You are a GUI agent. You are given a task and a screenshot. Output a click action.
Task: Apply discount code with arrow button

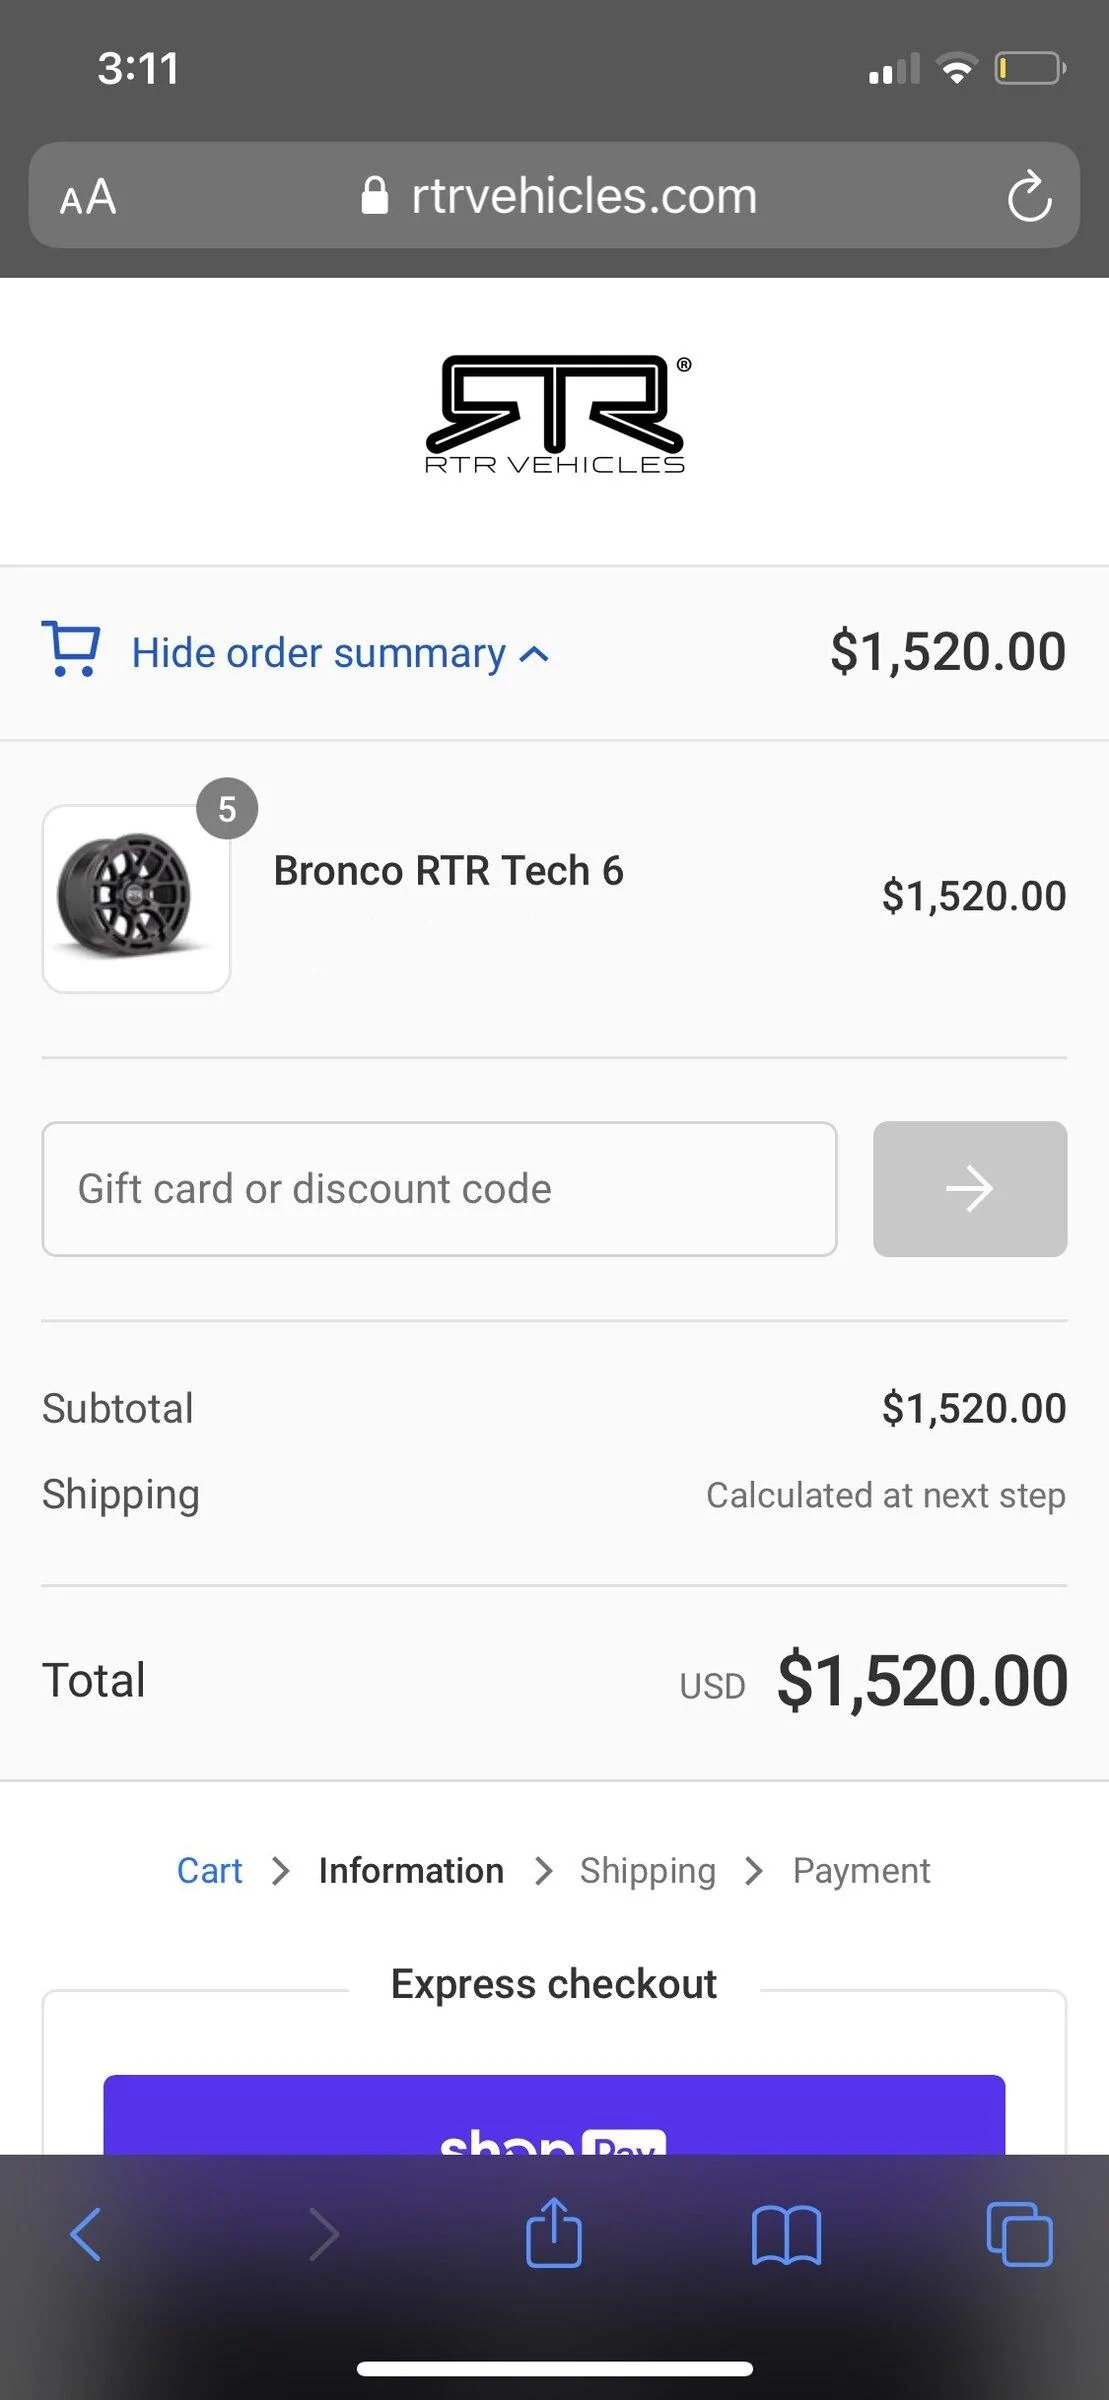pyautogui.click(x=969, y=1189)
